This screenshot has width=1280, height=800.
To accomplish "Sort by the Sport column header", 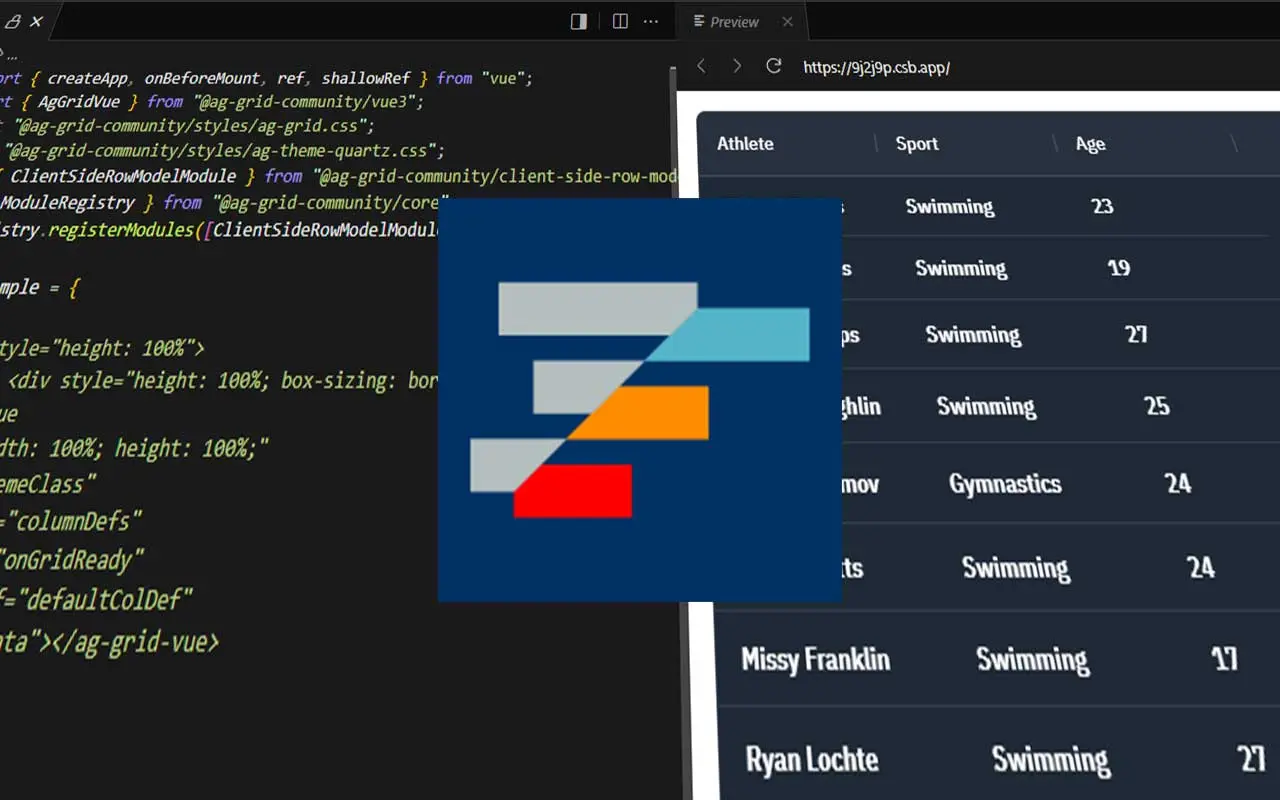I will coord(917,144).
